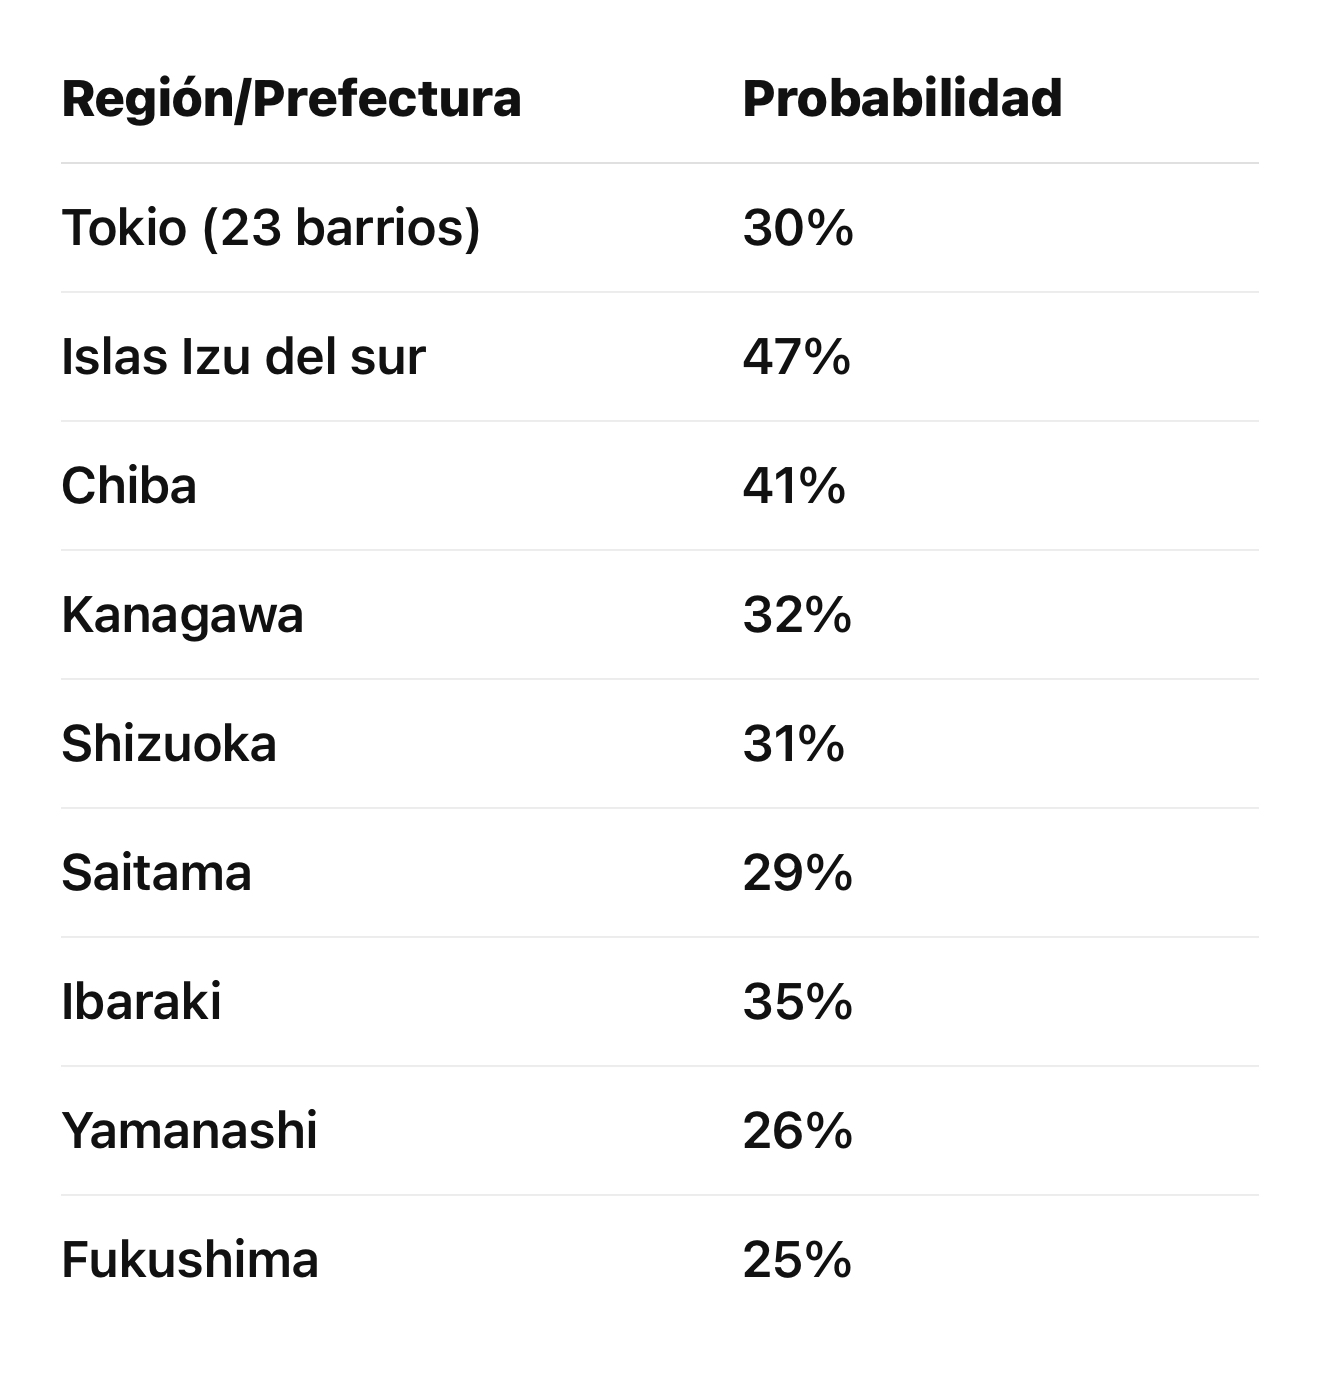1320x1396 pixels.
Task: Click the 47% probability value
Action: click(796, 357)
